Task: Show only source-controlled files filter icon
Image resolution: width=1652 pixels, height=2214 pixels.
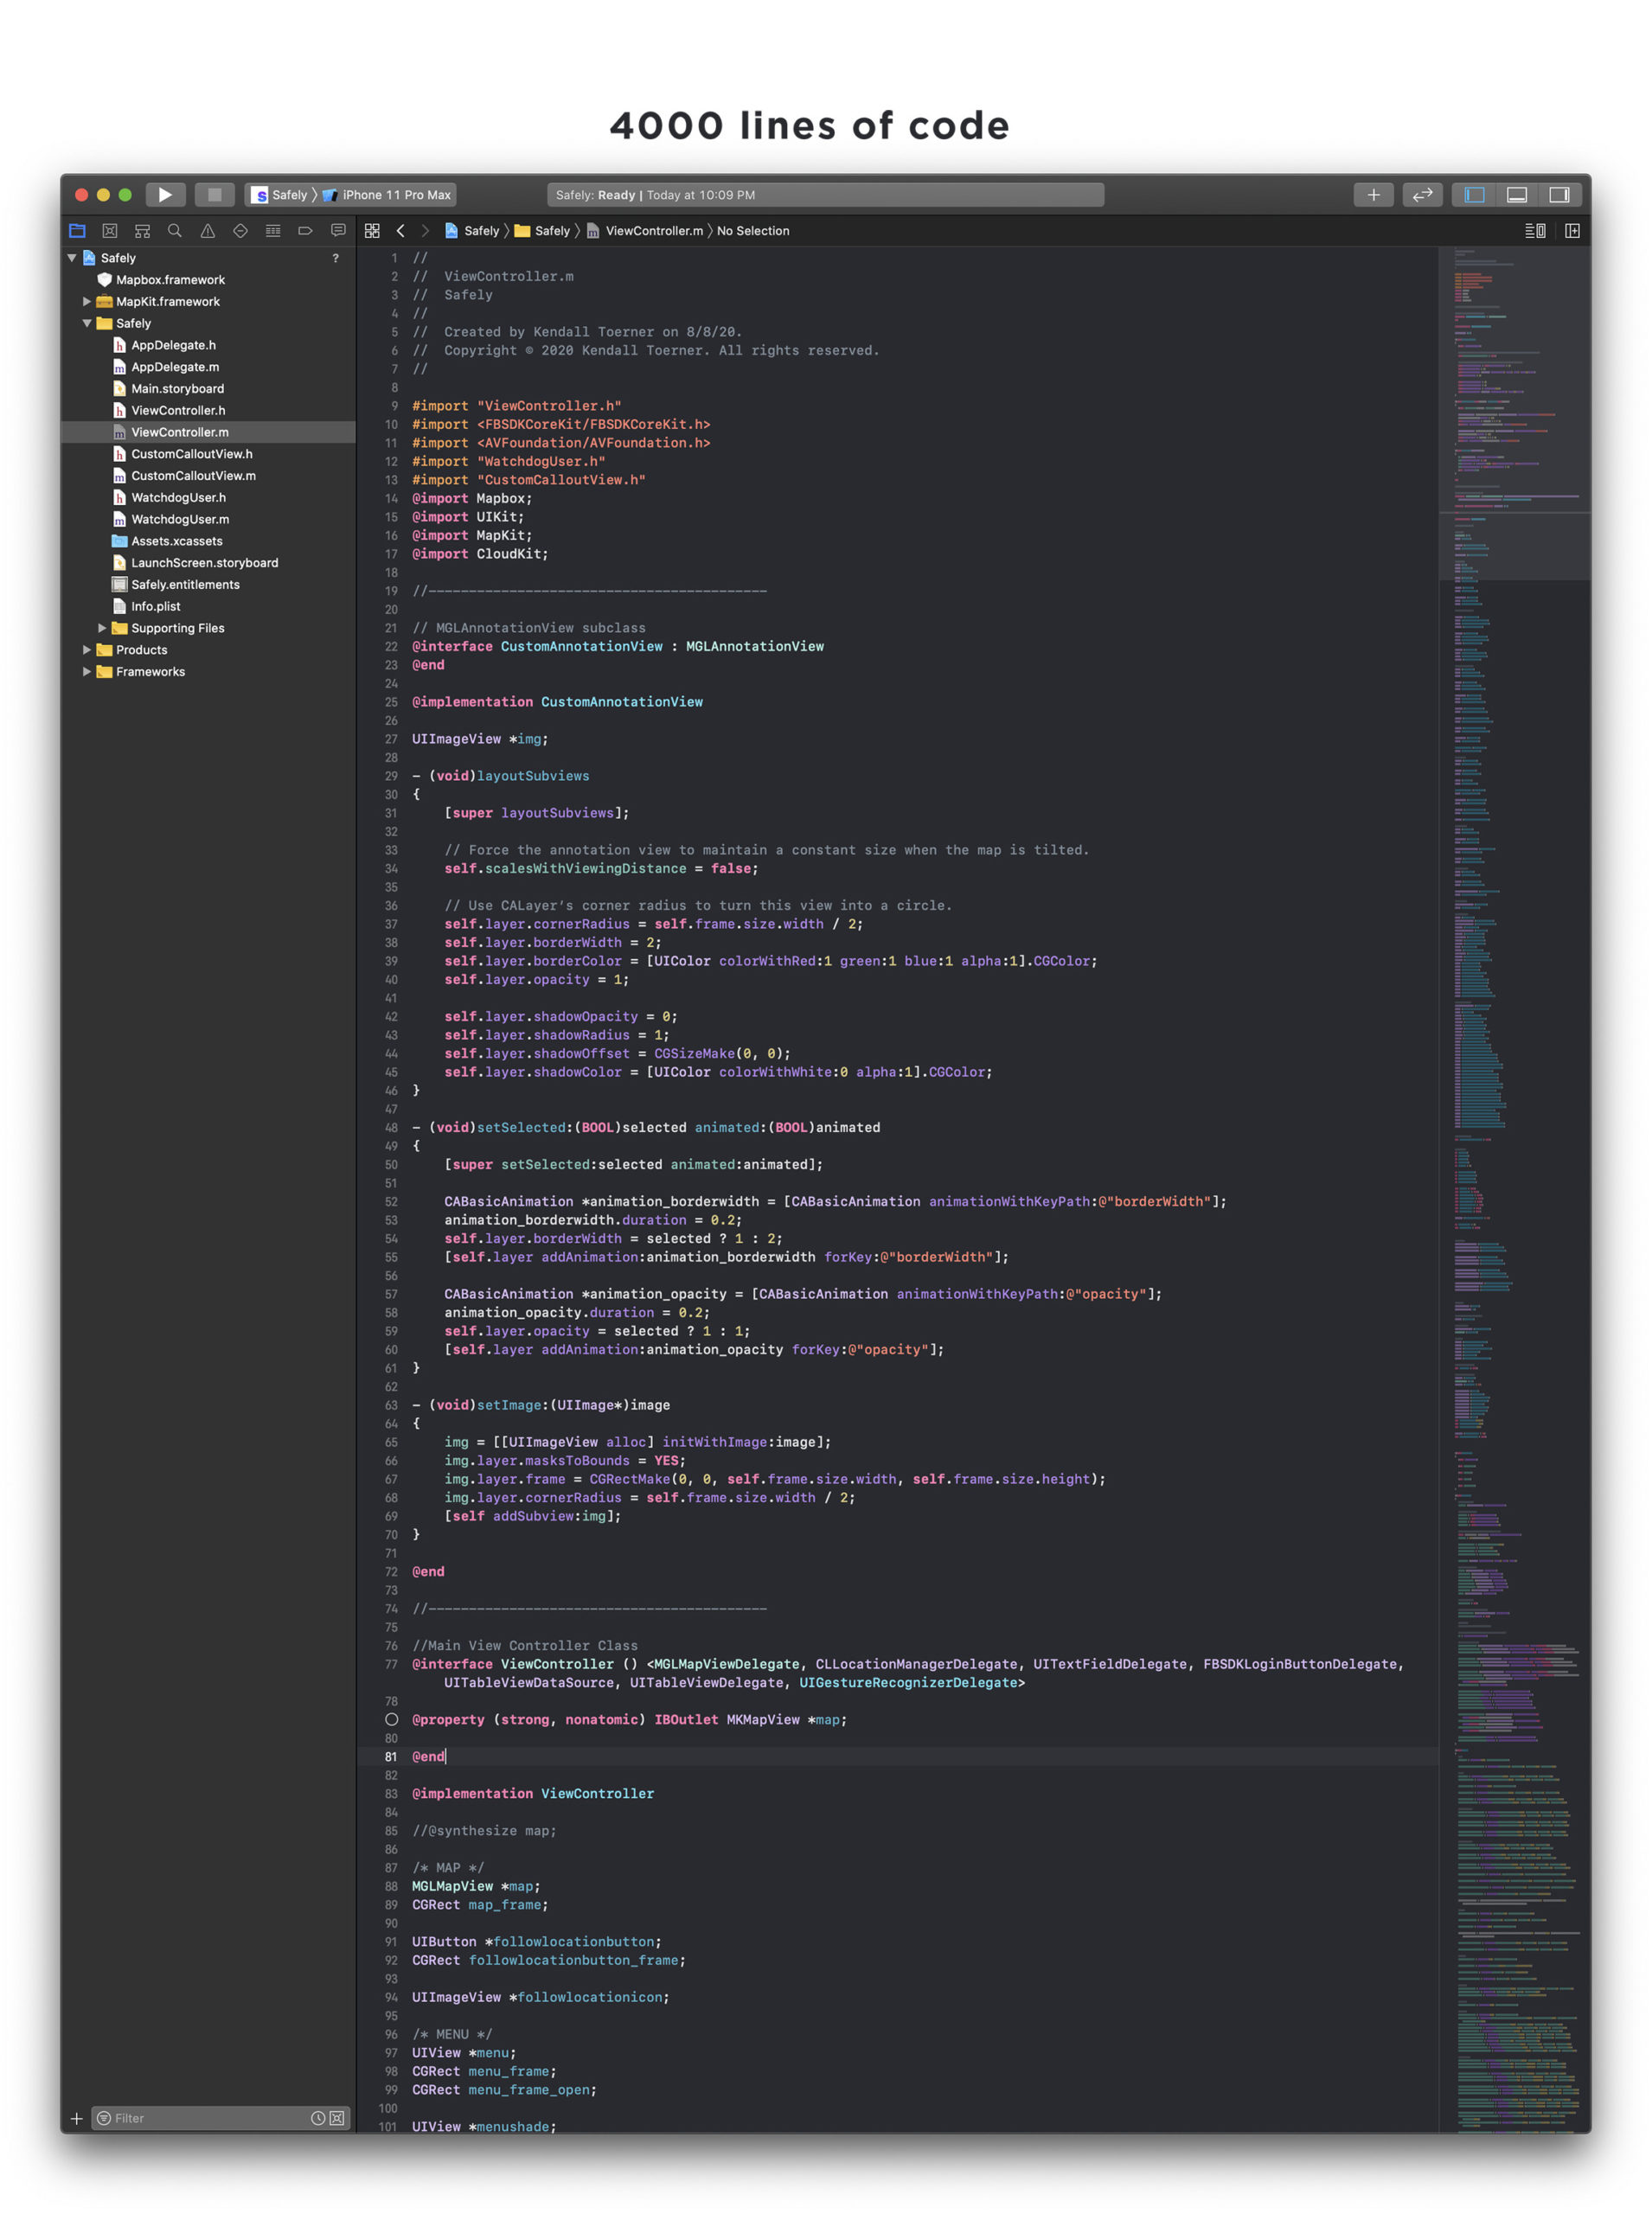Action: (x=337, y=2118)
